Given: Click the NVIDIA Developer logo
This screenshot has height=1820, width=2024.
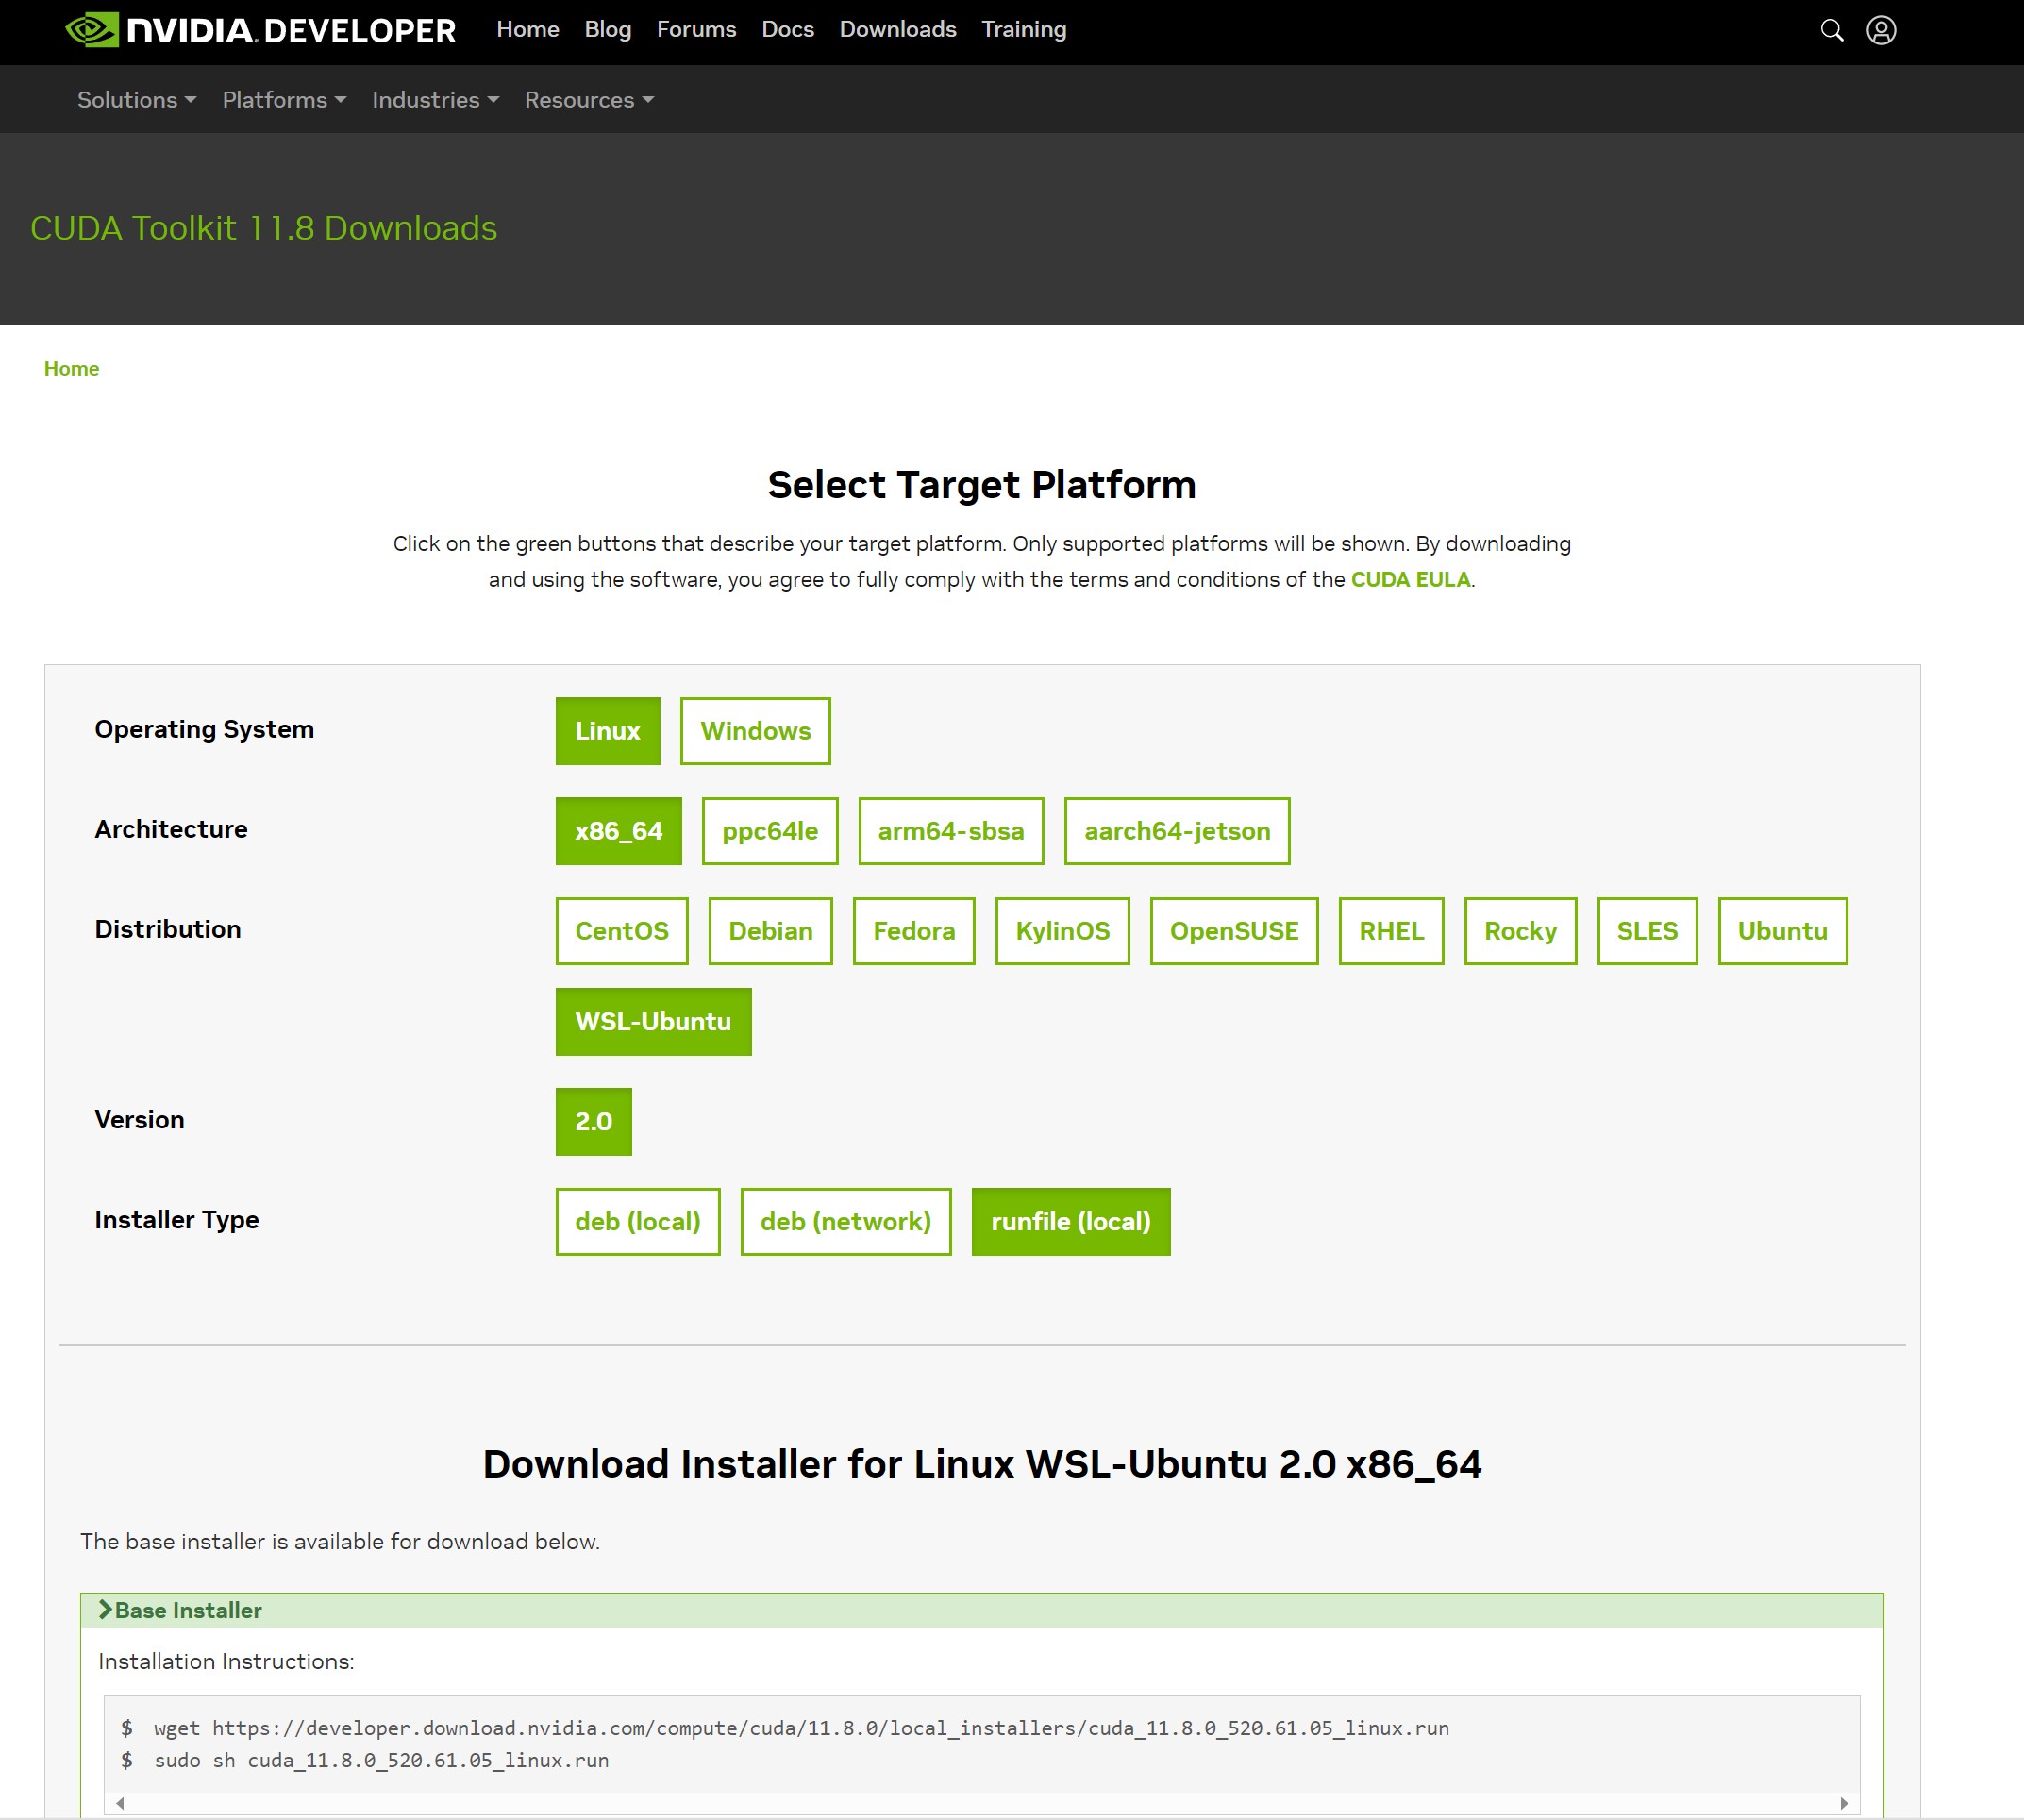Looking at the screenshot, I should coord(260,30).
